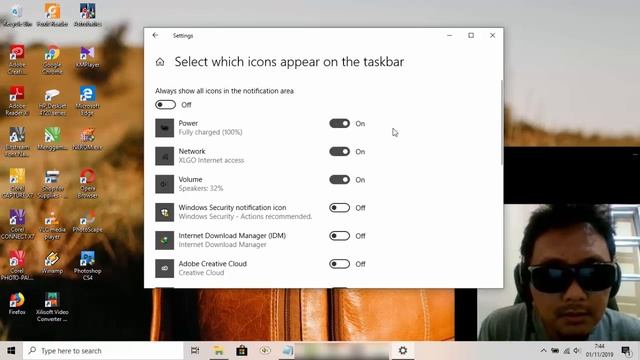Select the Corel CONNECT X7 shortcut
This screenshot has height=360, width=640.
coord(17,224)
